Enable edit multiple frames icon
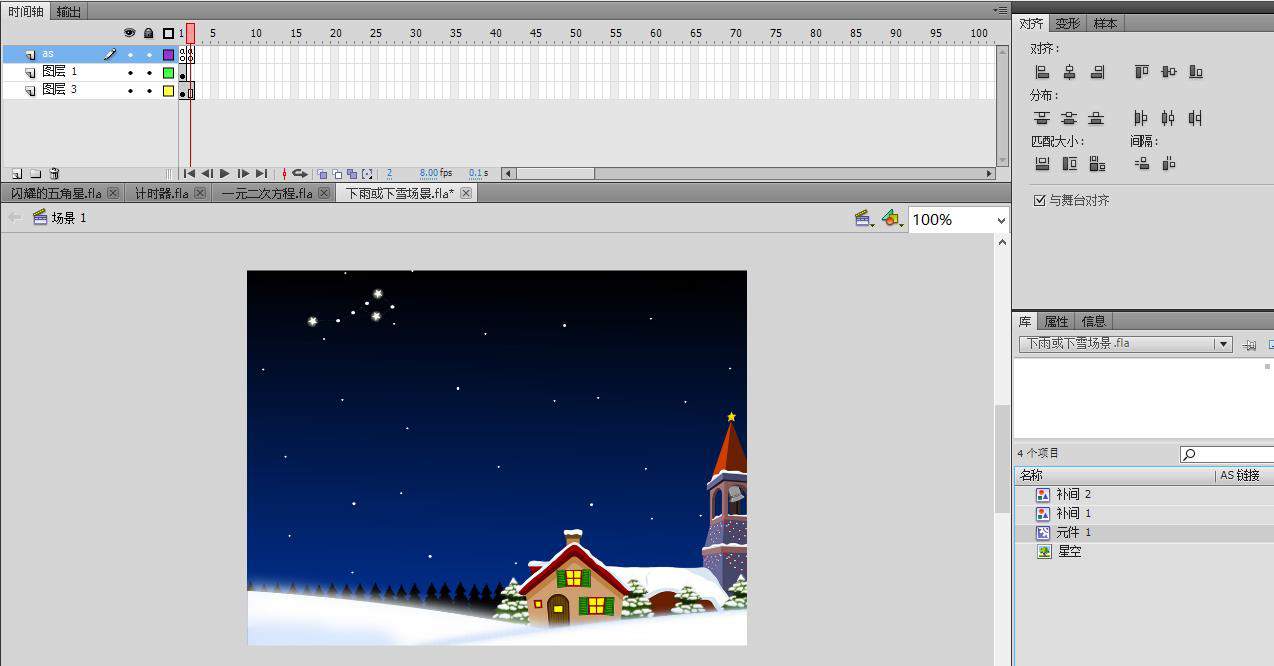 (352, 174)
